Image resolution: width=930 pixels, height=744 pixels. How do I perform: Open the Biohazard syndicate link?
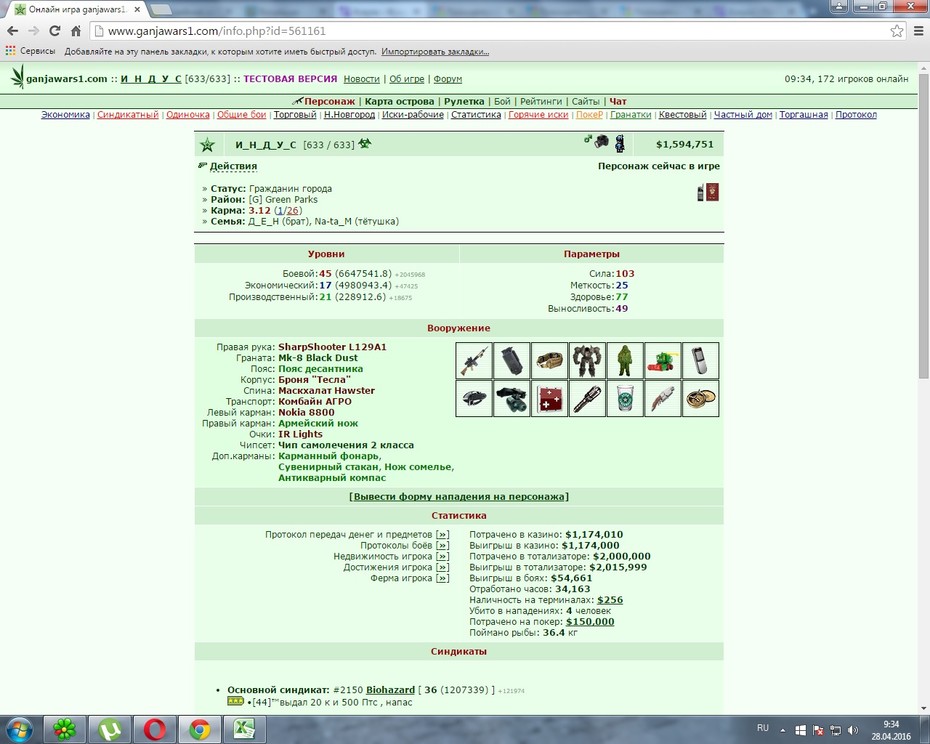[390, 690]
